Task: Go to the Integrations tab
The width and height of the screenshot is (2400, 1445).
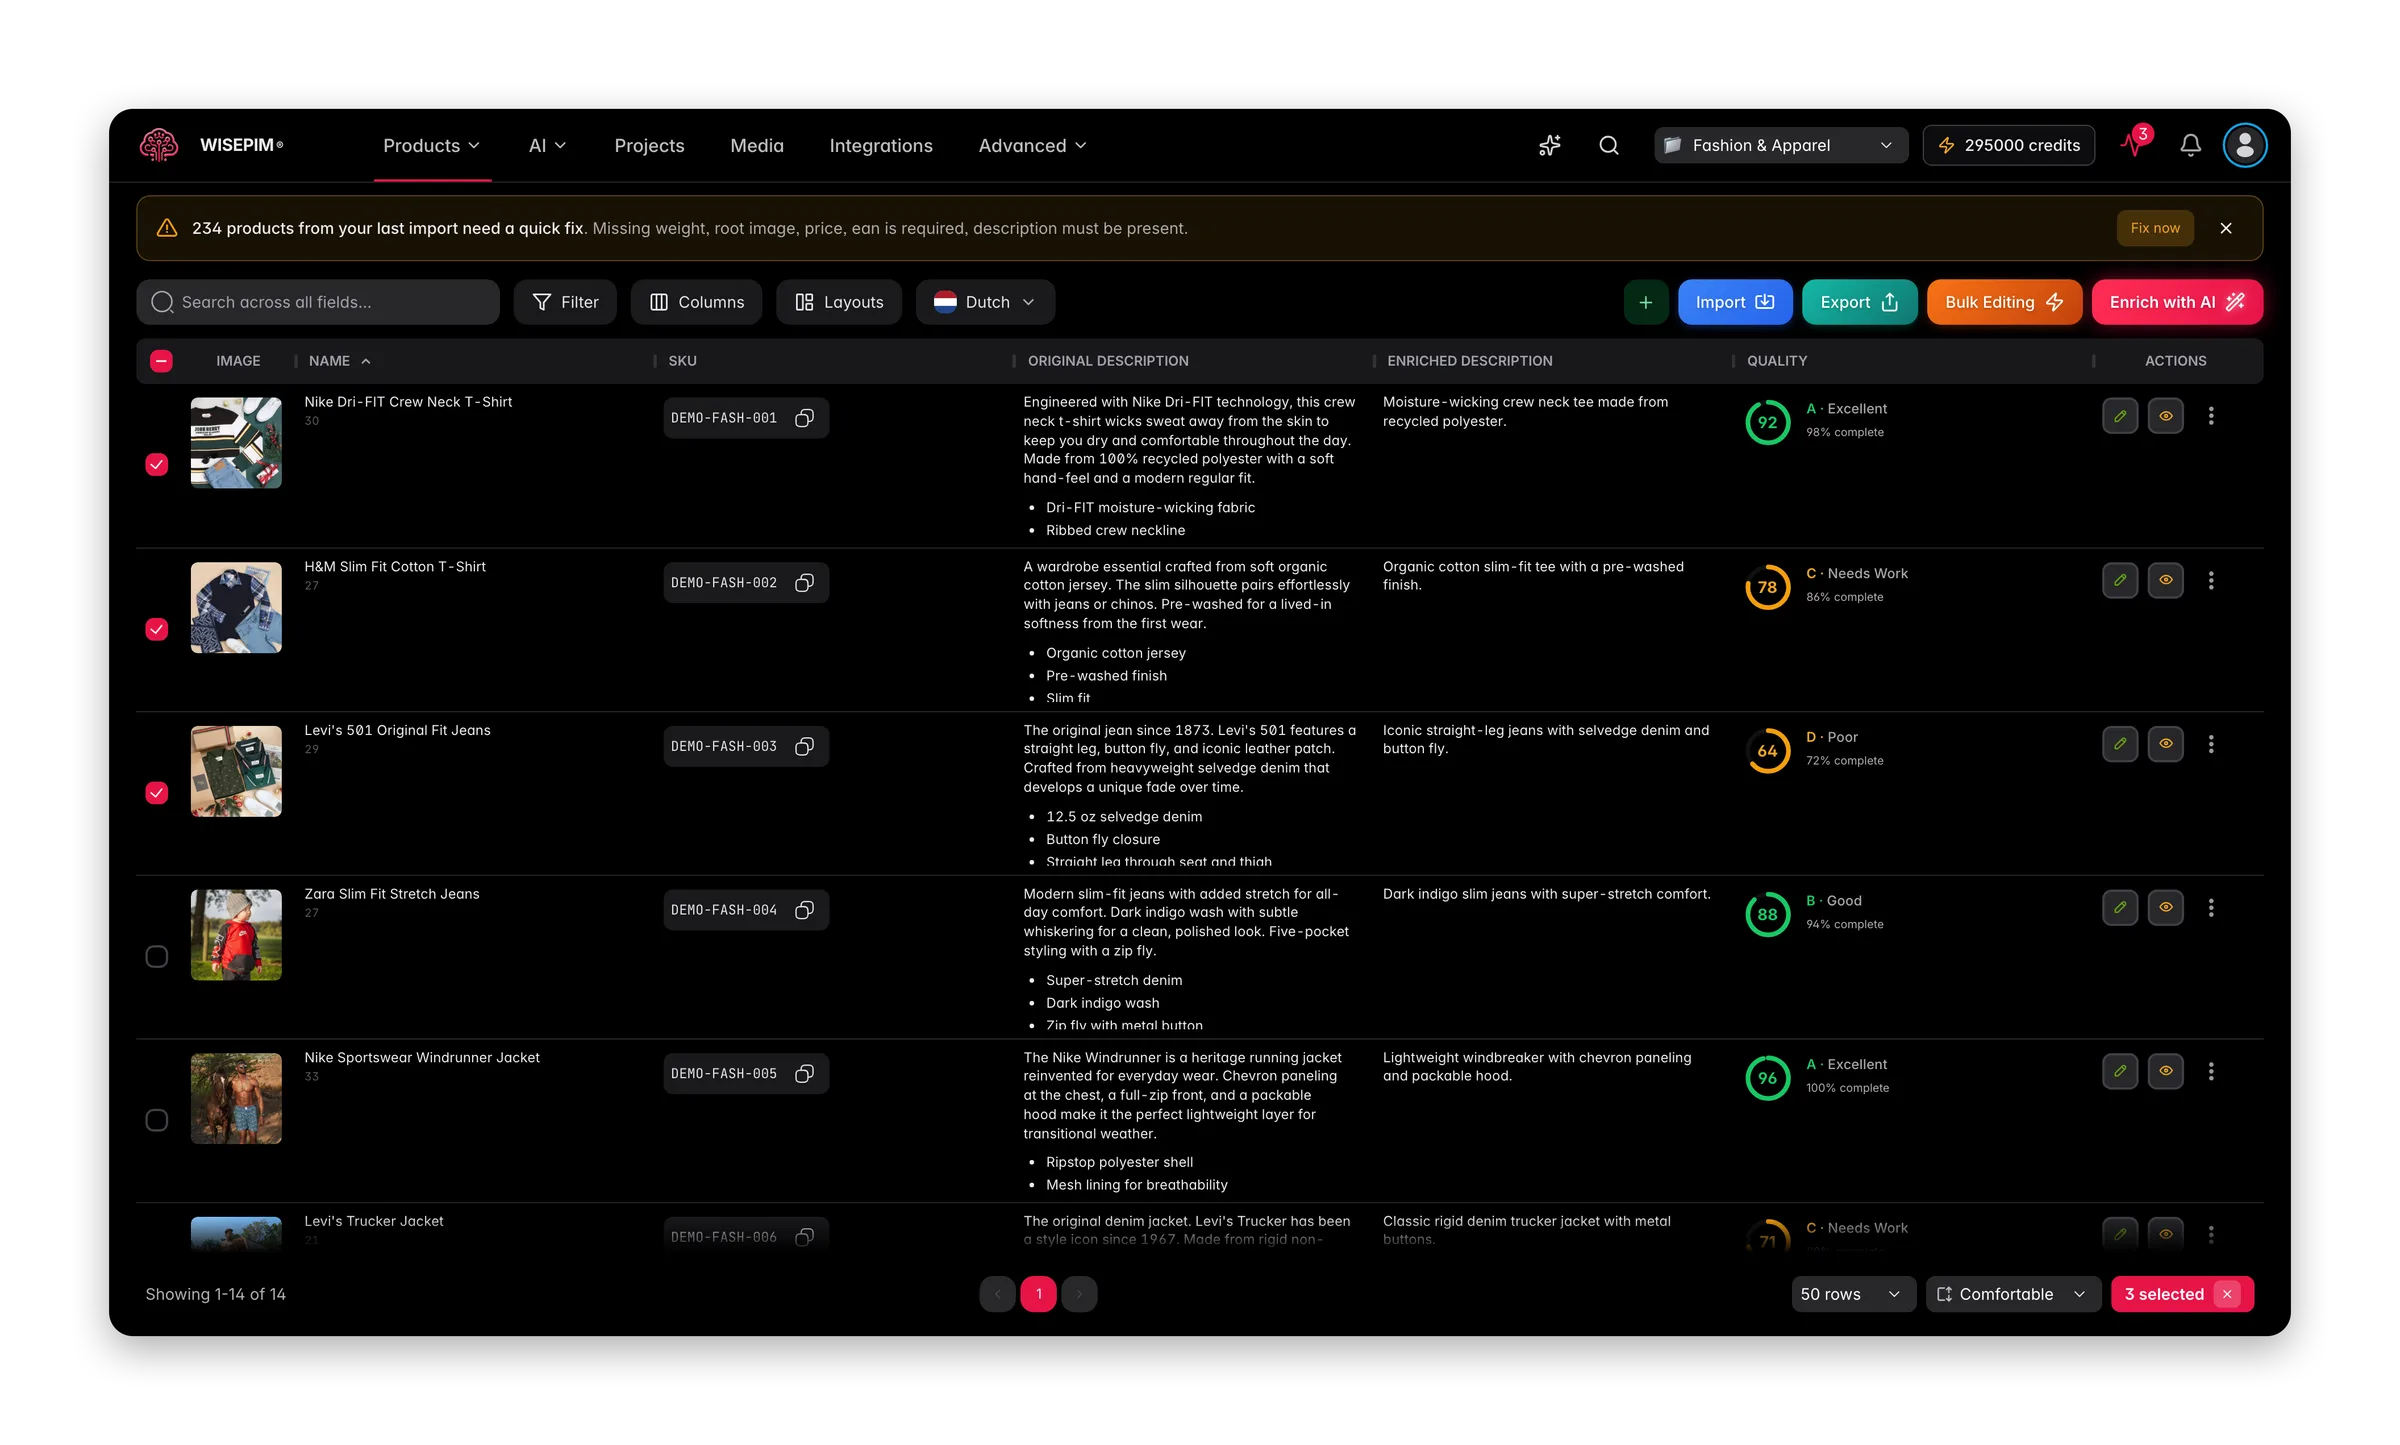Action: pos(881,146)
